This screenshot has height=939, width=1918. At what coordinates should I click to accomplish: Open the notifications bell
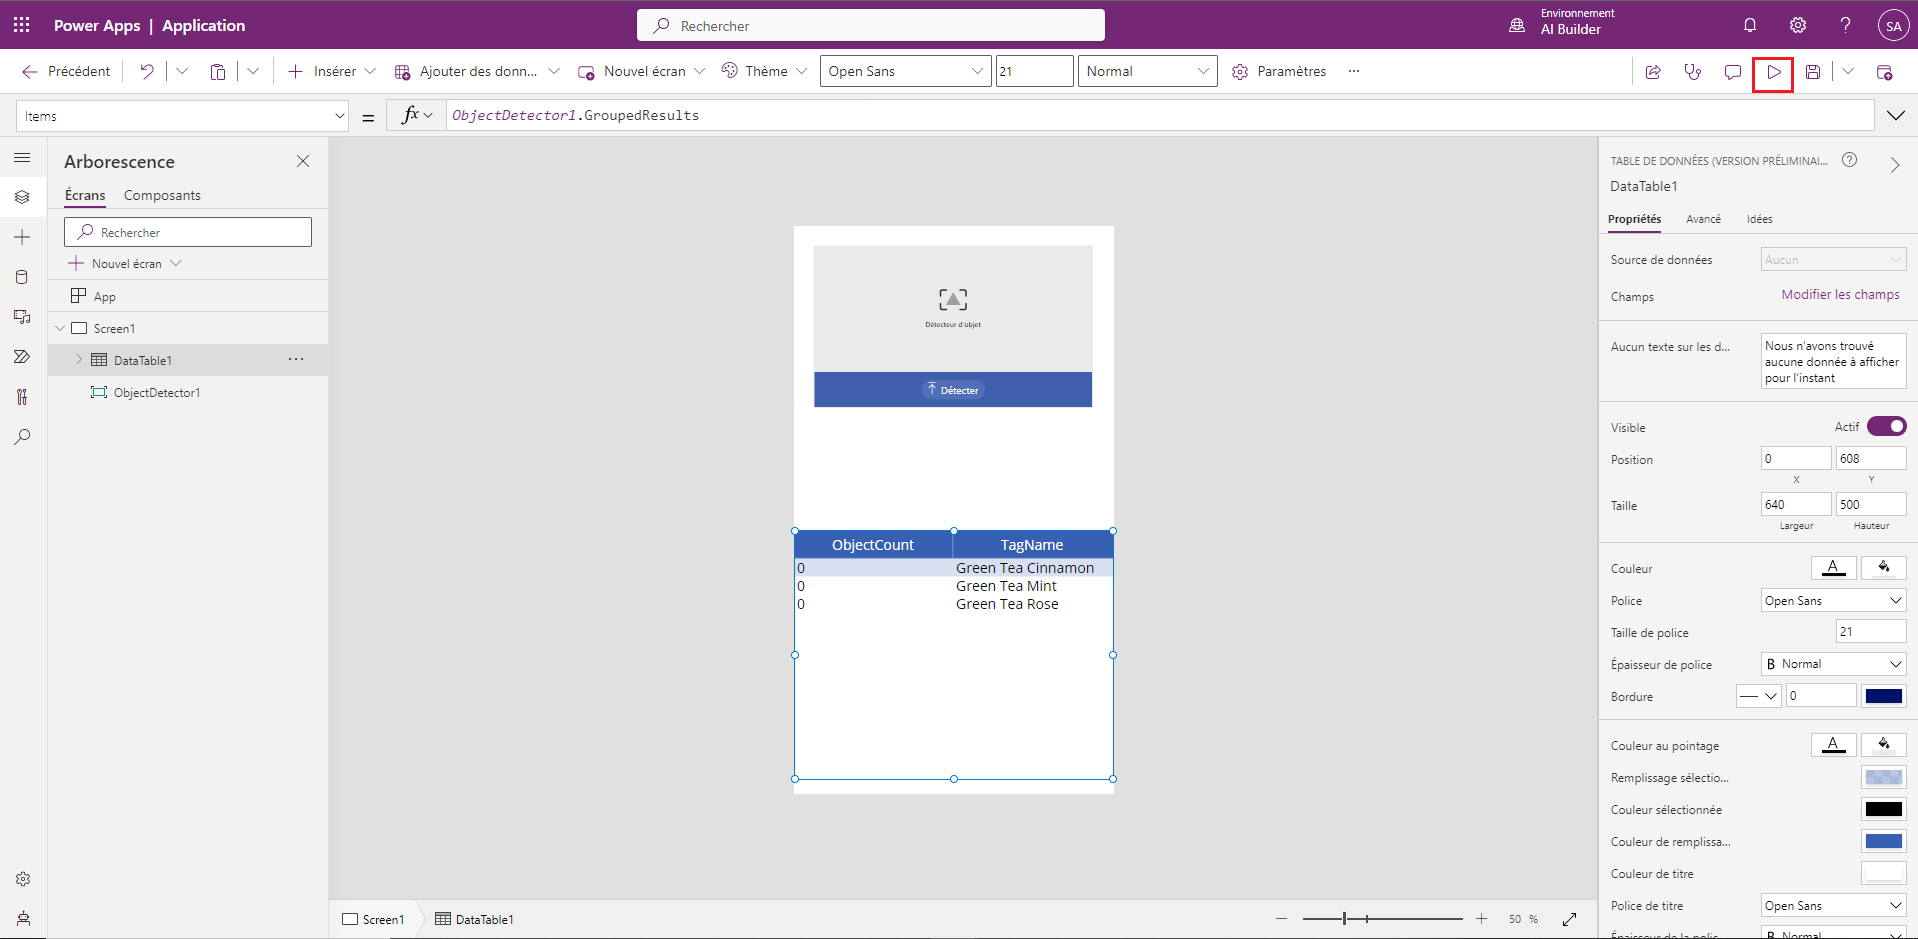coord(1750,25)
